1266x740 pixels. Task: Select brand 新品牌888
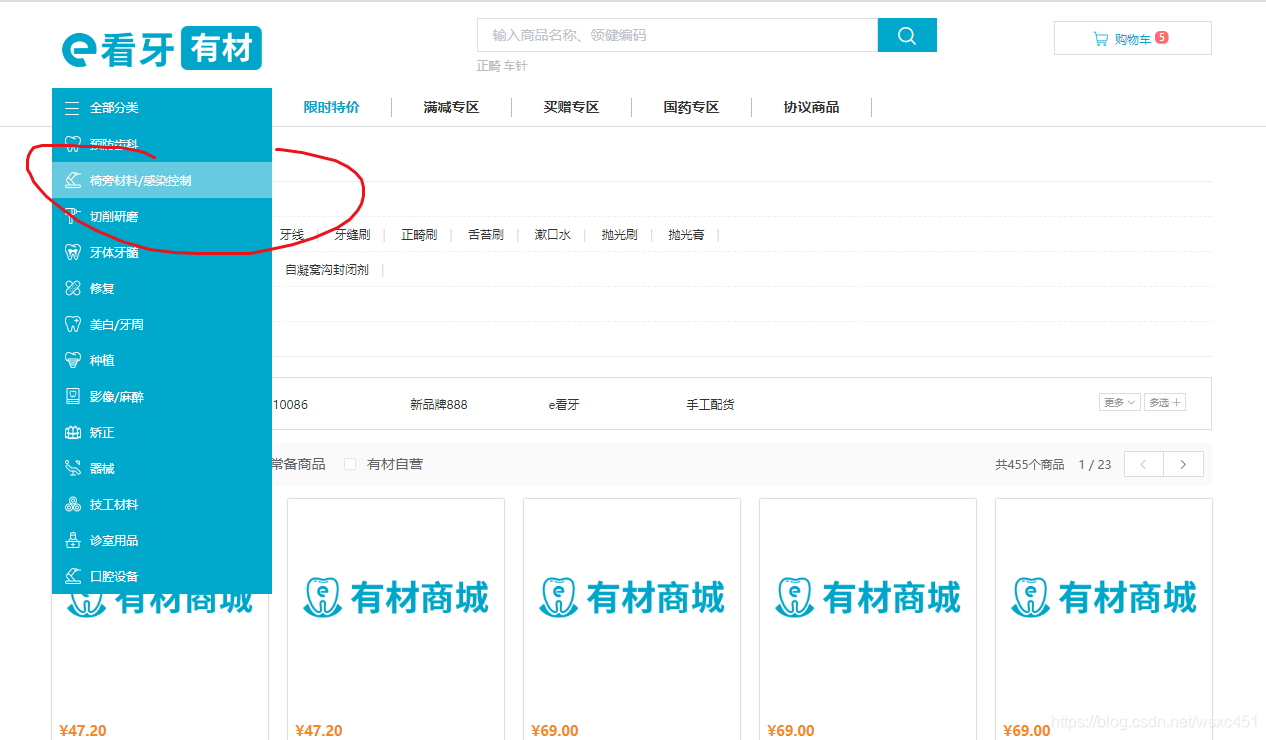click(x=439, y=405)
